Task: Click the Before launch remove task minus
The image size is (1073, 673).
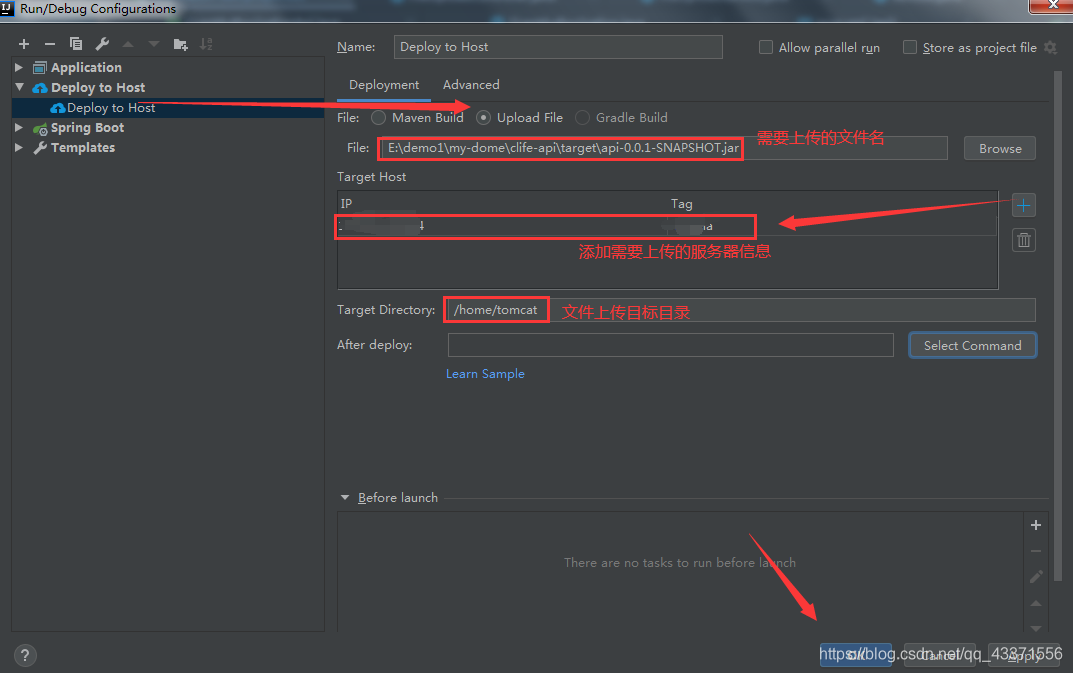Action: pos(1036,551)
